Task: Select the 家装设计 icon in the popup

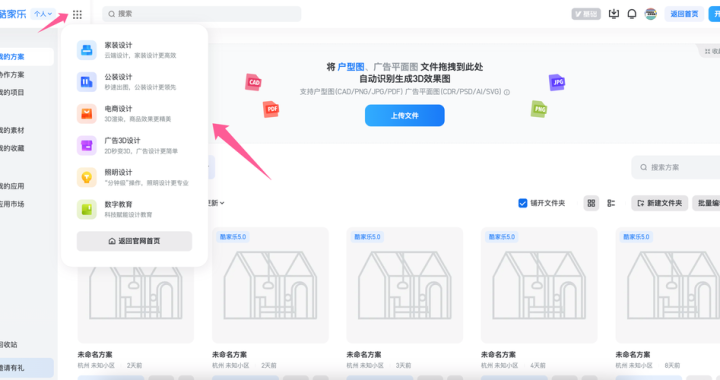Action: tap(86, 50)
